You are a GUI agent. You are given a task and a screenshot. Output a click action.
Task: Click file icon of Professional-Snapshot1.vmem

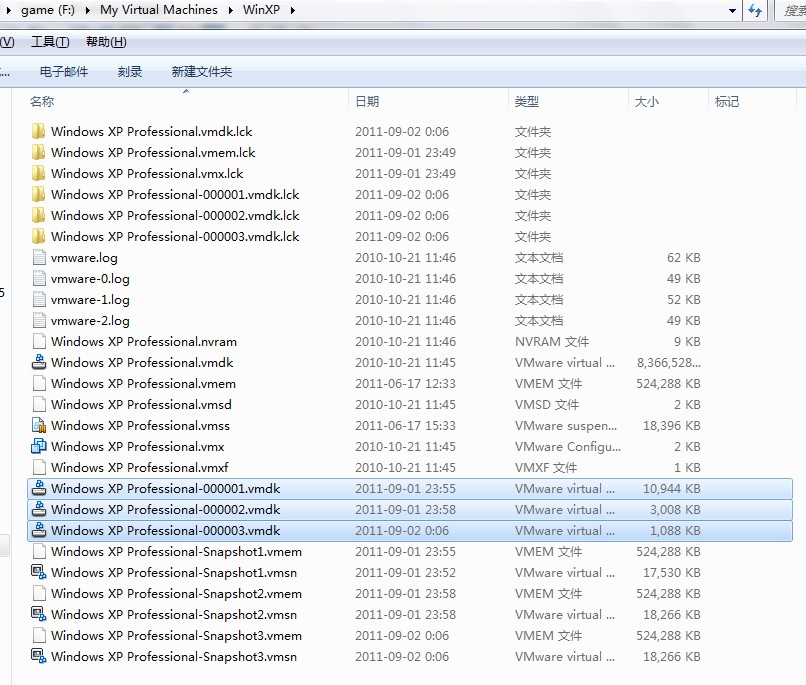(x=39, y=551)
